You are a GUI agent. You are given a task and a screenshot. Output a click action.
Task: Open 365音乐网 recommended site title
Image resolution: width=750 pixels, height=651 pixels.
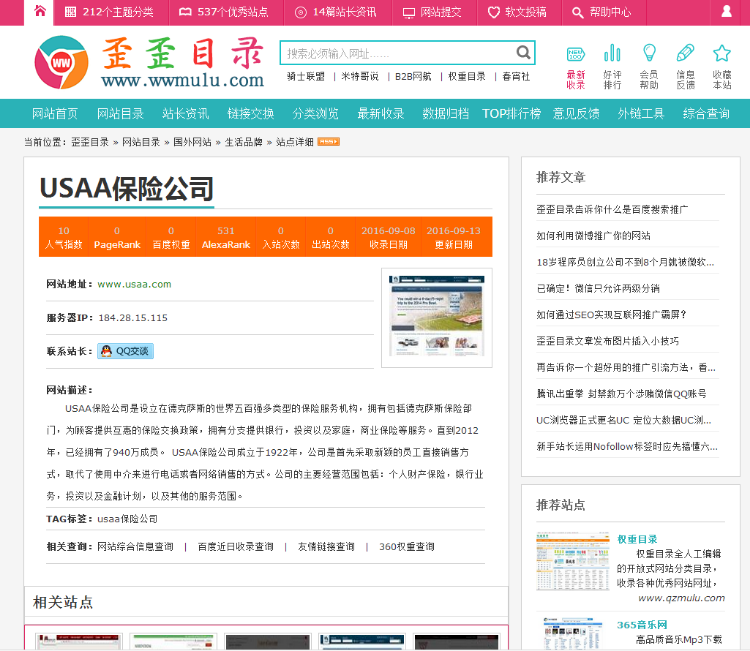click(642, 625)
